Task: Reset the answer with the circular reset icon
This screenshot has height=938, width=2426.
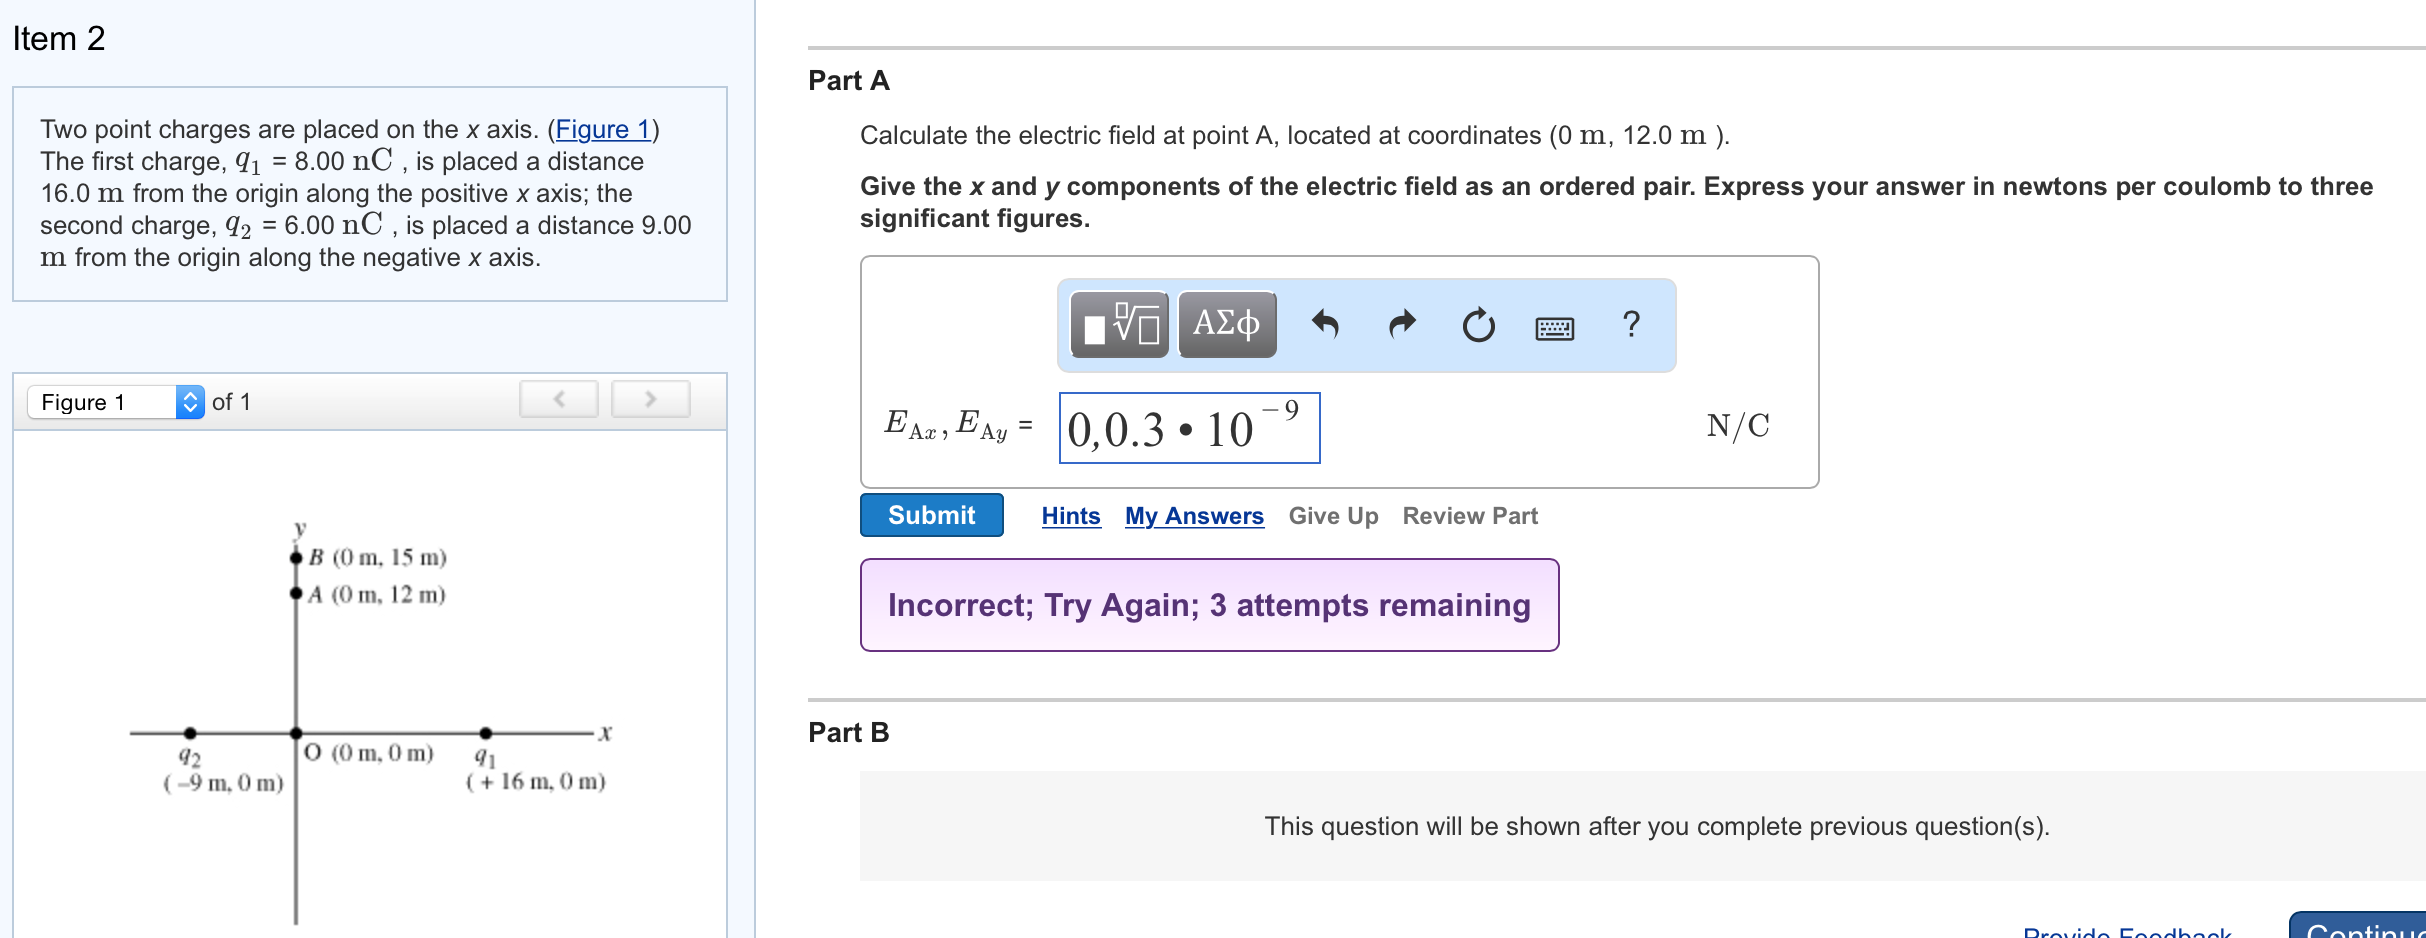Action: (x=1478, y=325)
